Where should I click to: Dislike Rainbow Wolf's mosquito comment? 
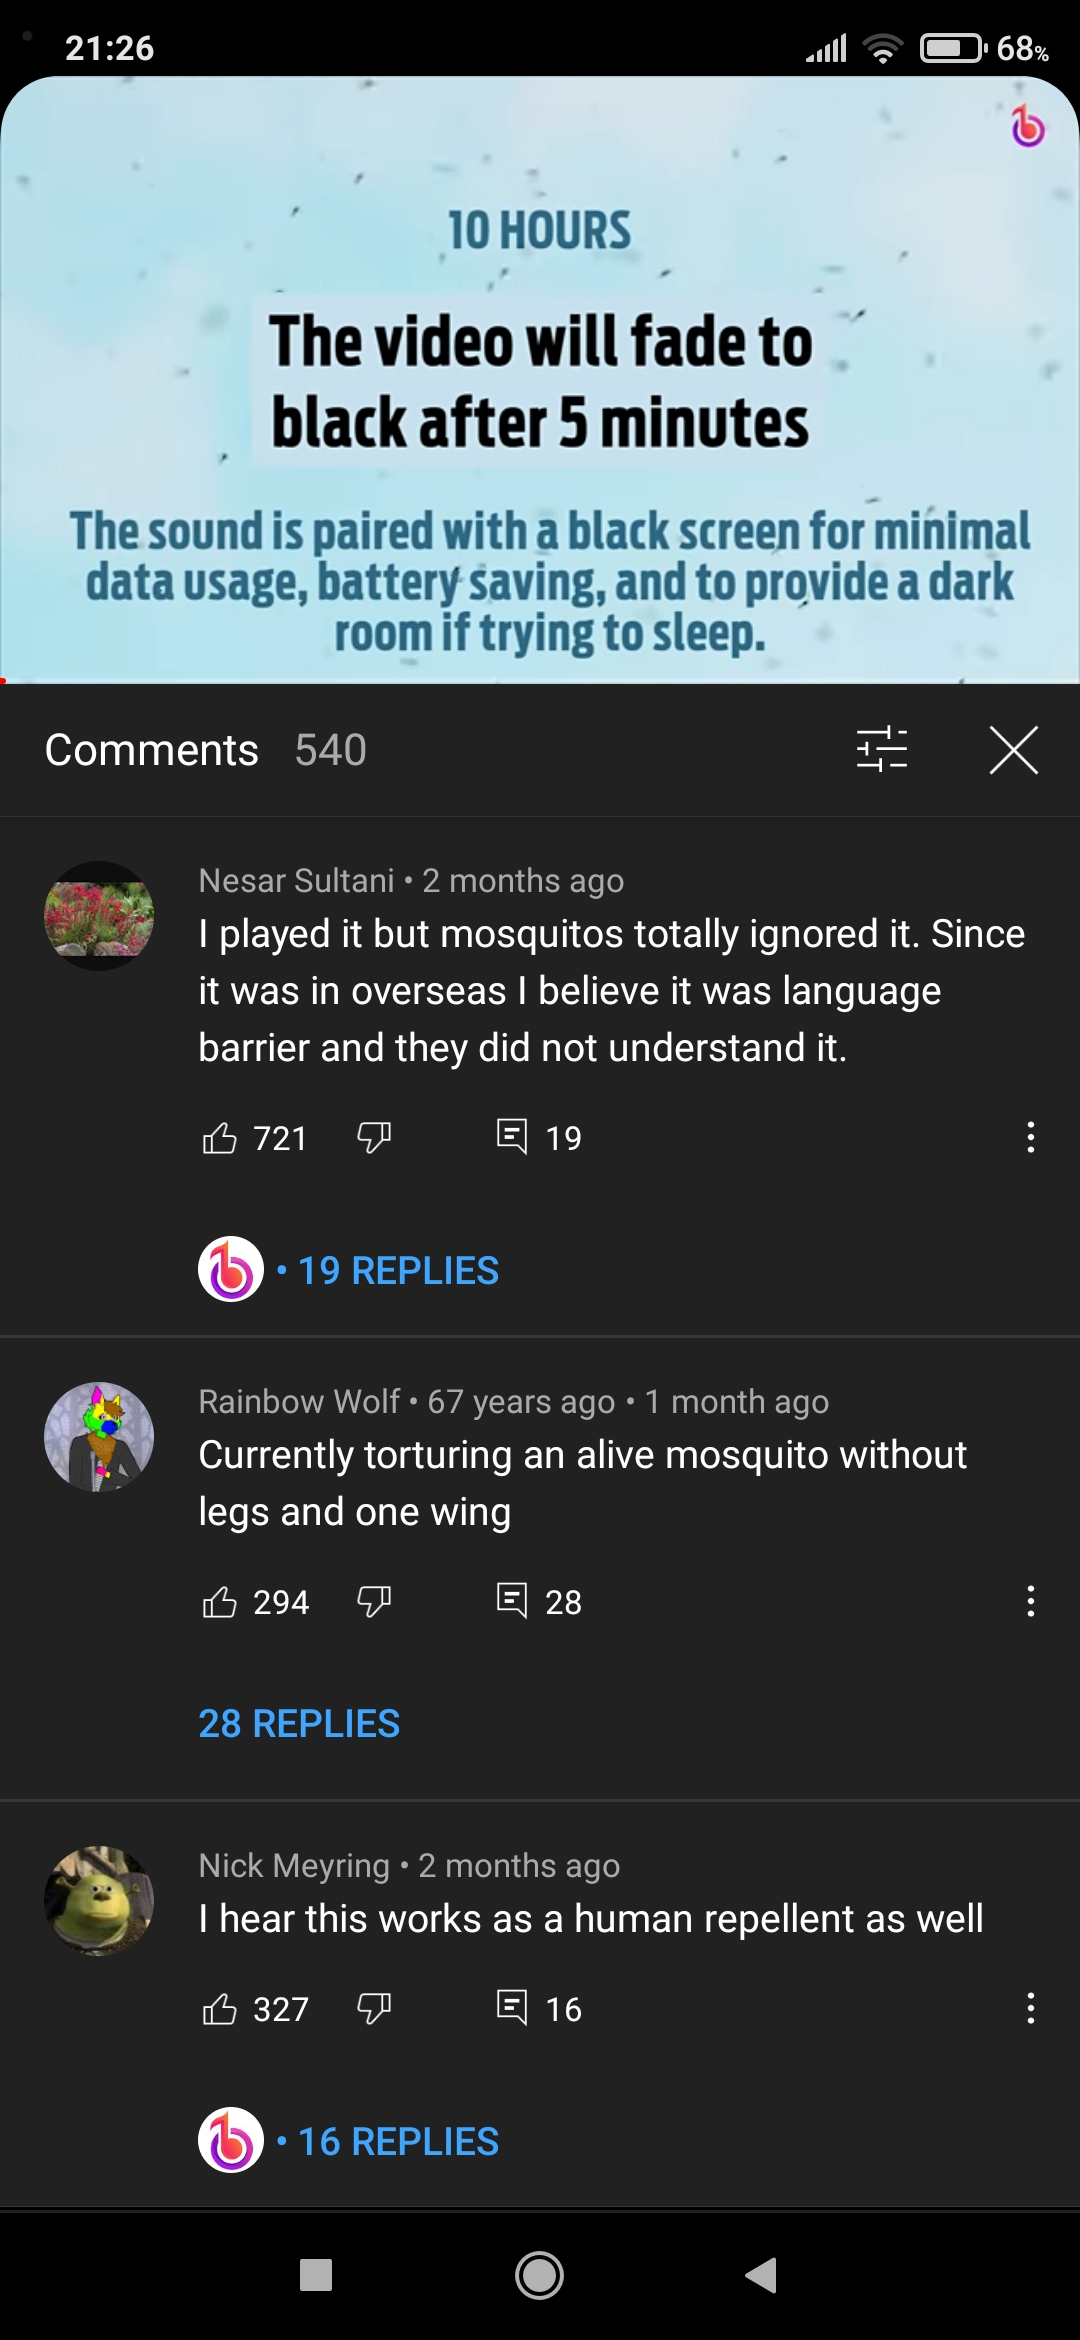374,1602
